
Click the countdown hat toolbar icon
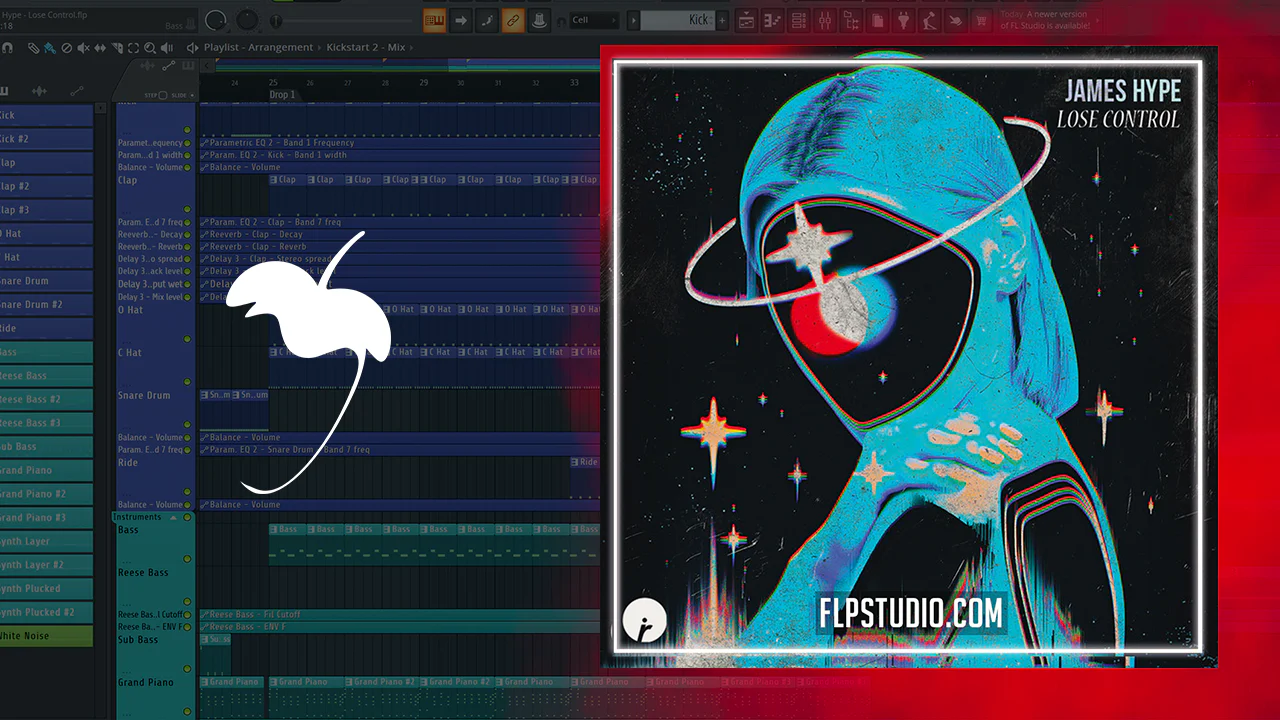click(538, 20)
